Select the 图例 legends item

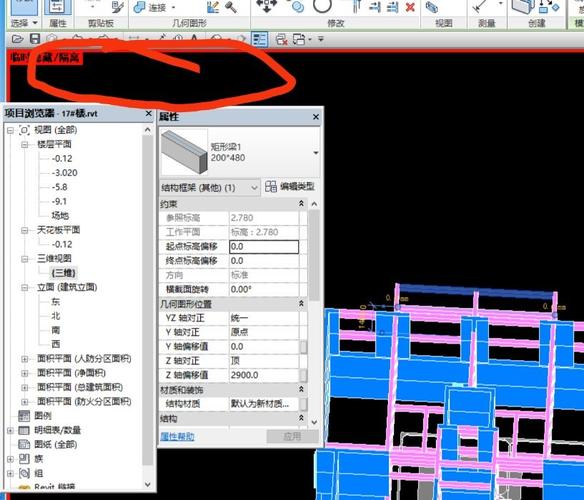click(x=43, y=416)
